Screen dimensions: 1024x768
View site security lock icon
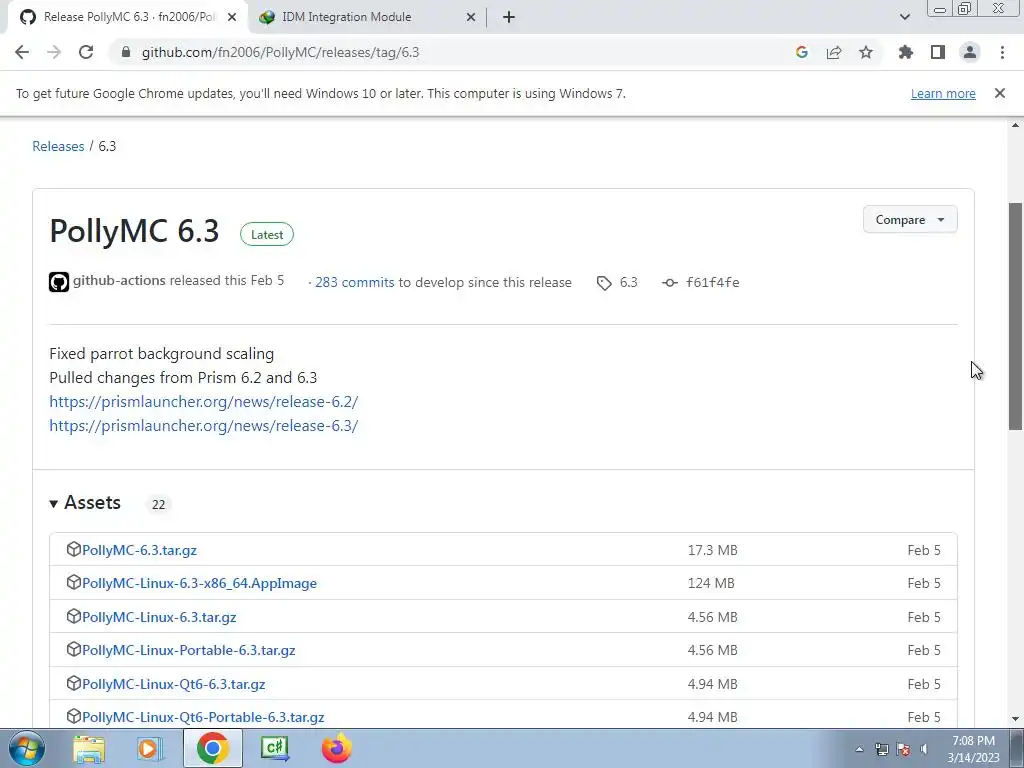126,52
